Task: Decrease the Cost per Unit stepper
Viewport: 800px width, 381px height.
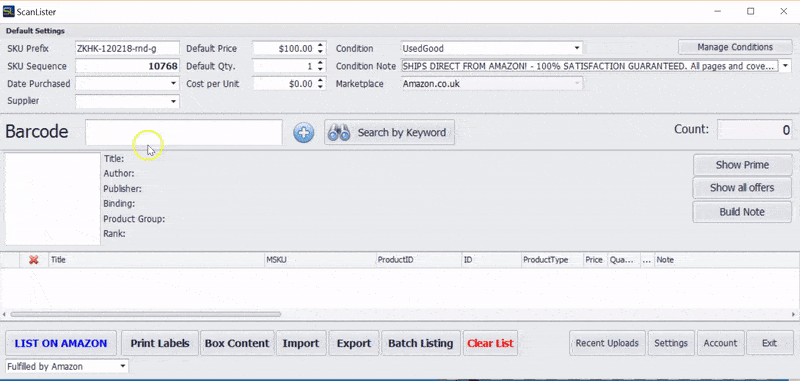Action: point(320,87)
